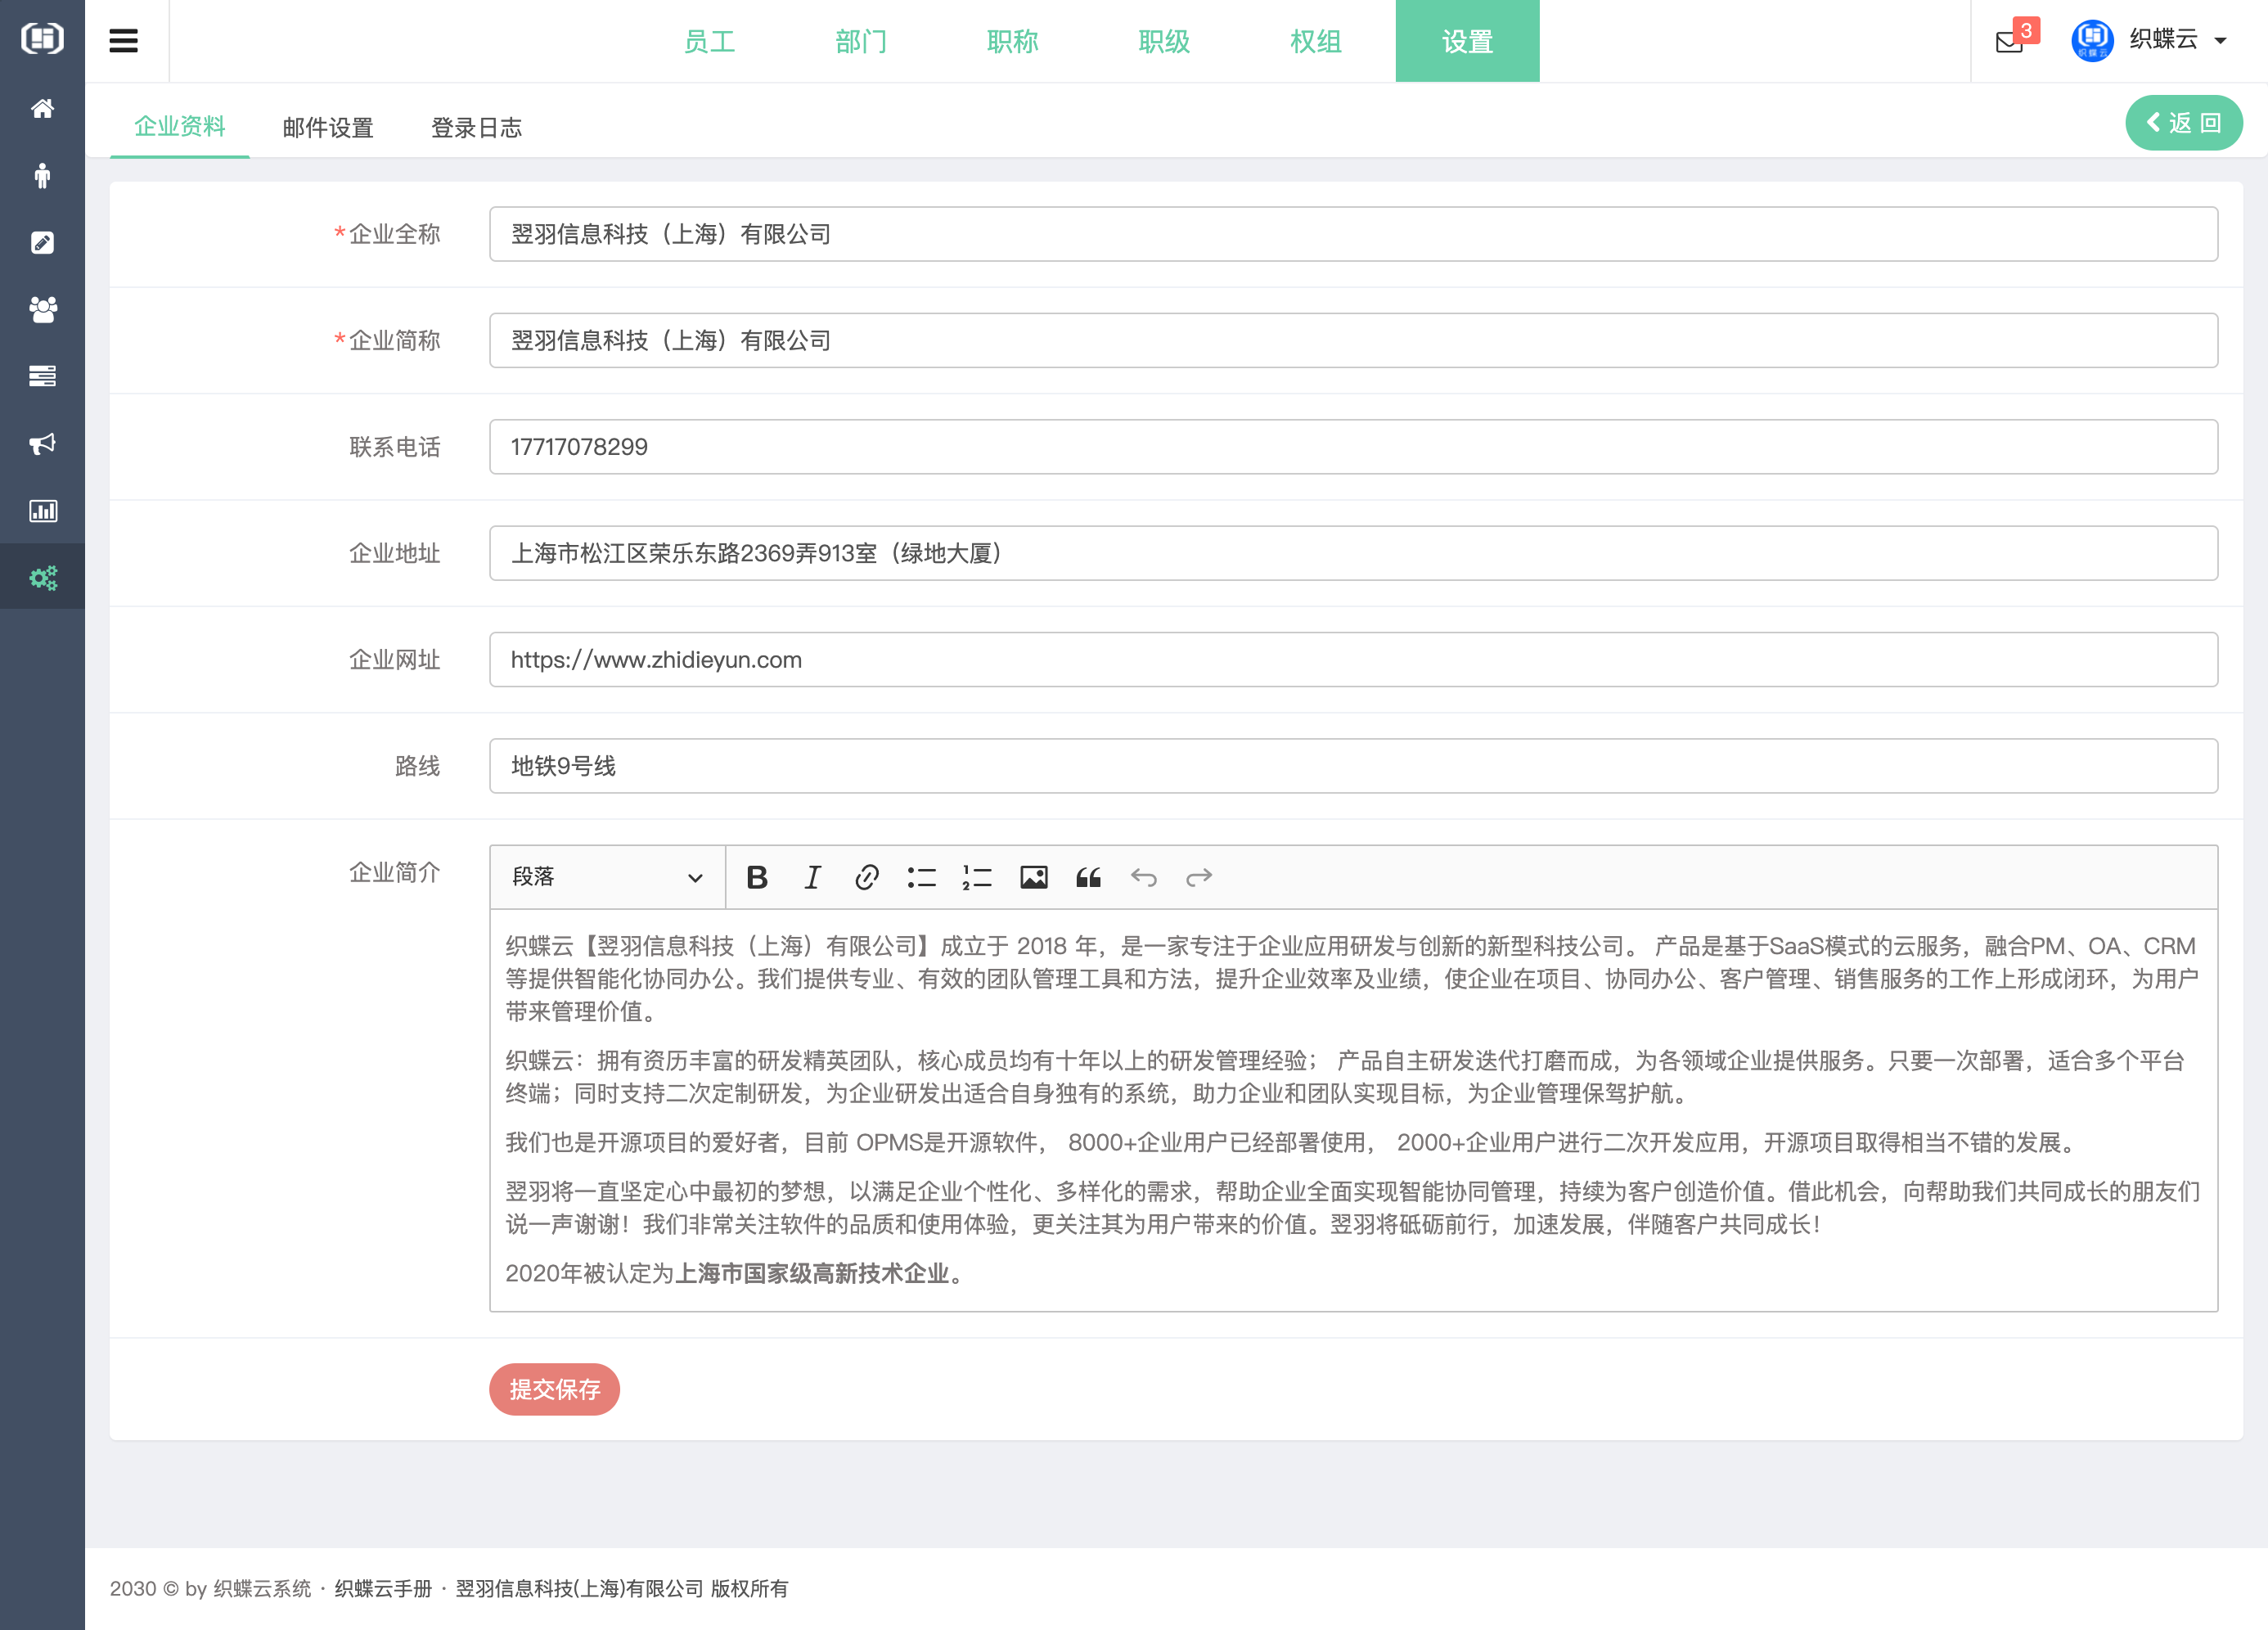Open the team members sidebar icon
The width and height of the screenshot is (2268, 1630).
coord(42,310)
